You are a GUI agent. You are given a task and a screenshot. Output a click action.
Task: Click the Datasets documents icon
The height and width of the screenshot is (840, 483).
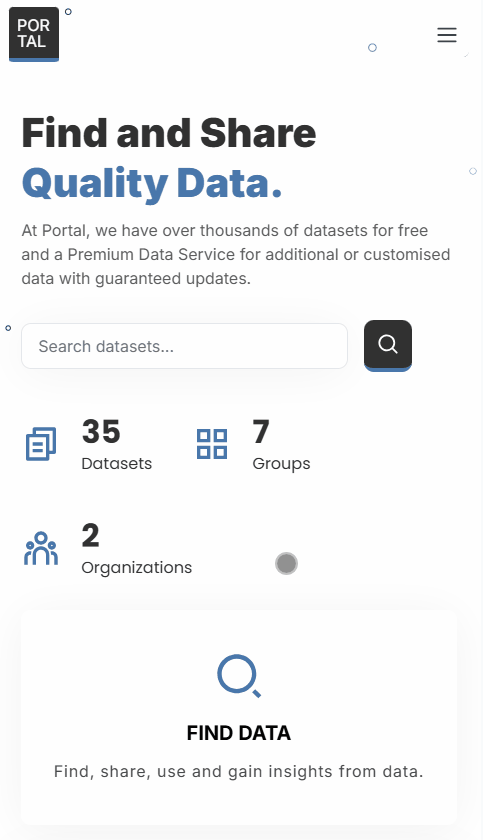click(x=41, y=444)
